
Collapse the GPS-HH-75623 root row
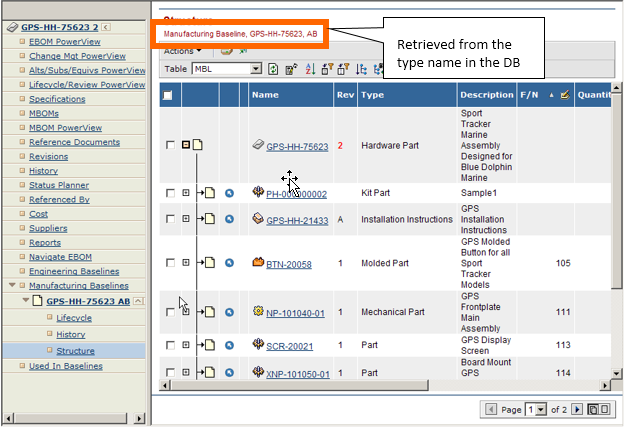click(186, 146)
